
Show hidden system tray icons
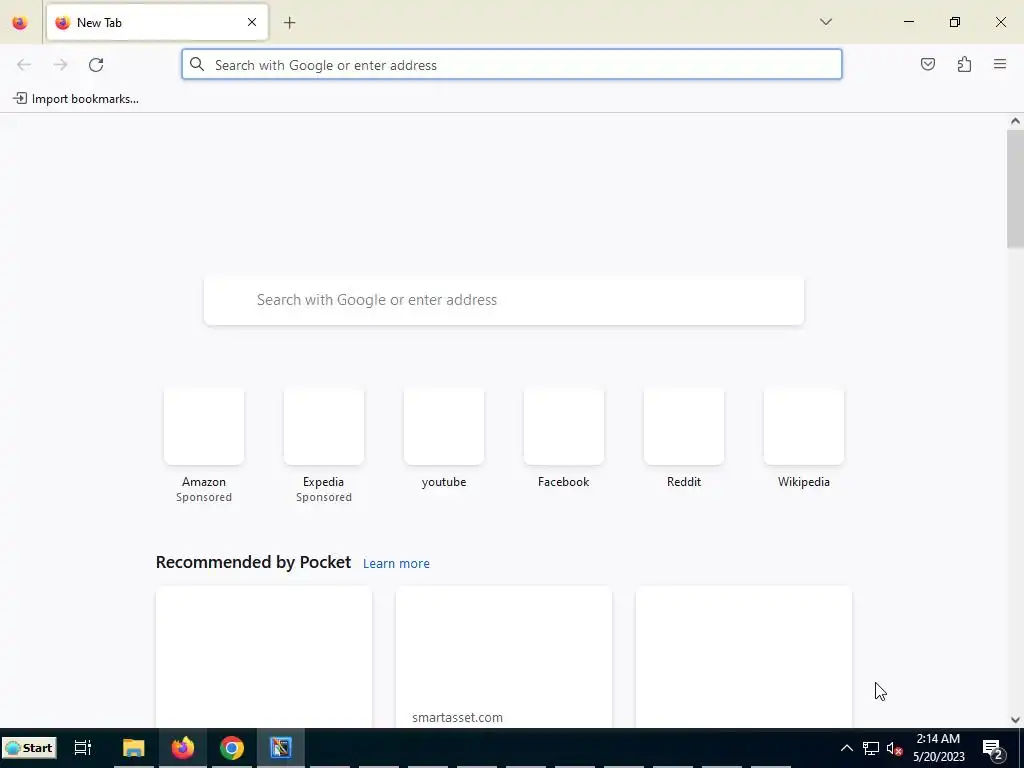tap(846, 748)
